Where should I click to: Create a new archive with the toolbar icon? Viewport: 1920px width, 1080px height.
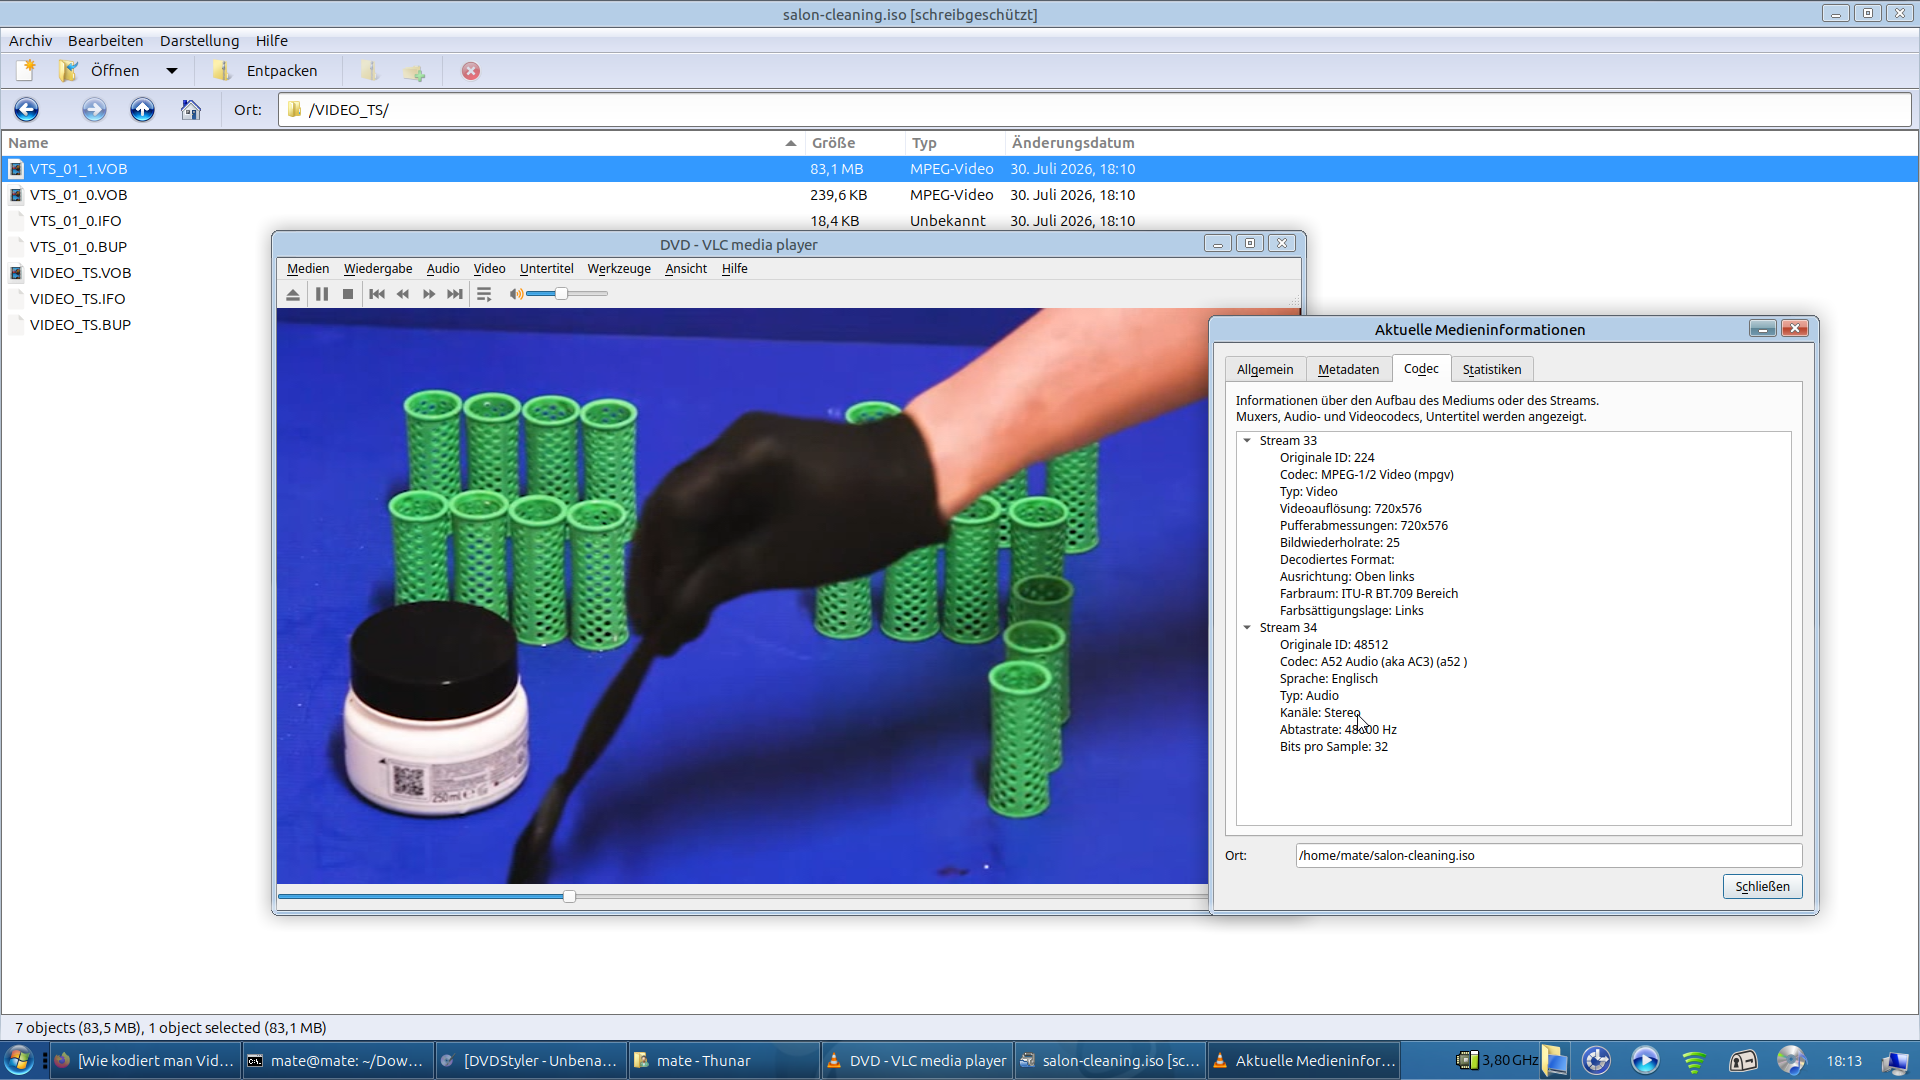(26, 71)
